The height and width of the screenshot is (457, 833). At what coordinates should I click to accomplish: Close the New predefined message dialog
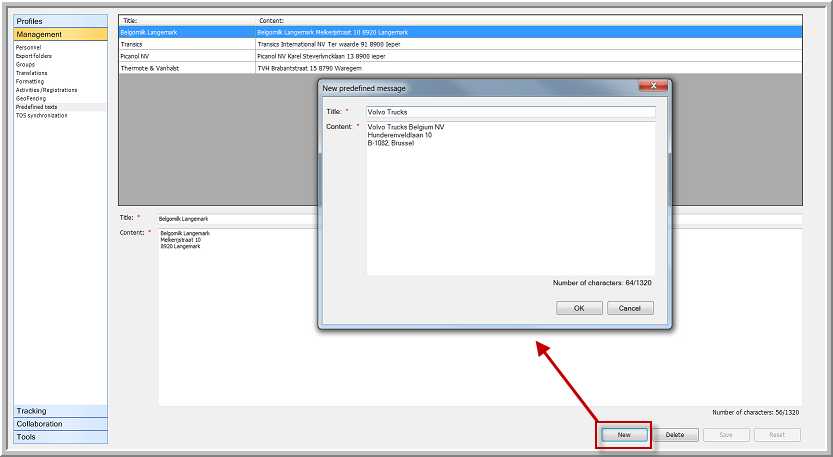[x=654, y=87]
